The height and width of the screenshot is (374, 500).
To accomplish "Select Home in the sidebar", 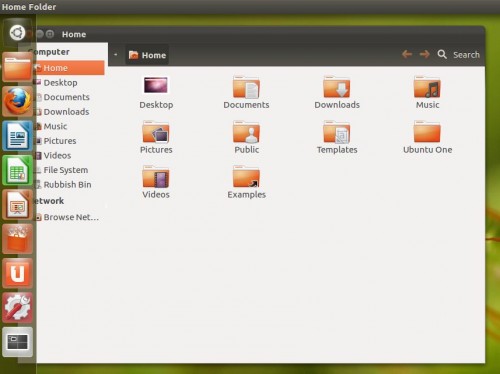I will pos(69,68).
